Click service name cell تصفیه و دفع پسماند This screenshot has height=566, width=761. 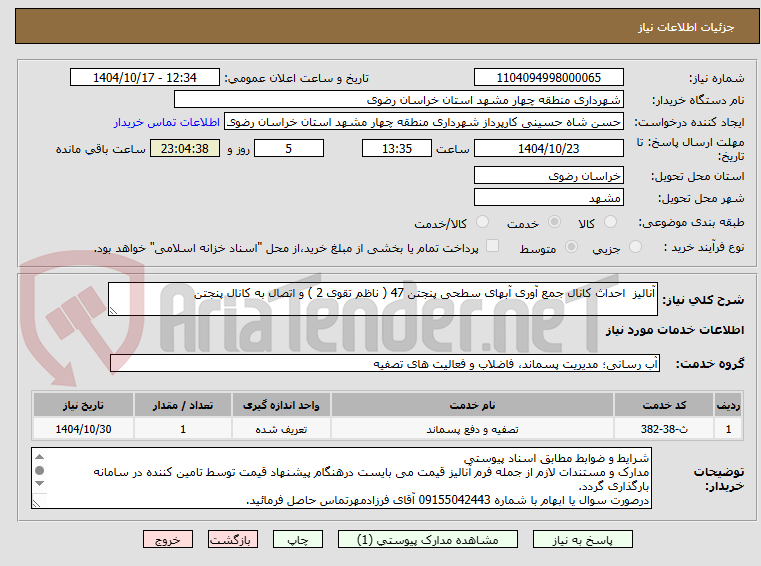[x=472, y=429]
